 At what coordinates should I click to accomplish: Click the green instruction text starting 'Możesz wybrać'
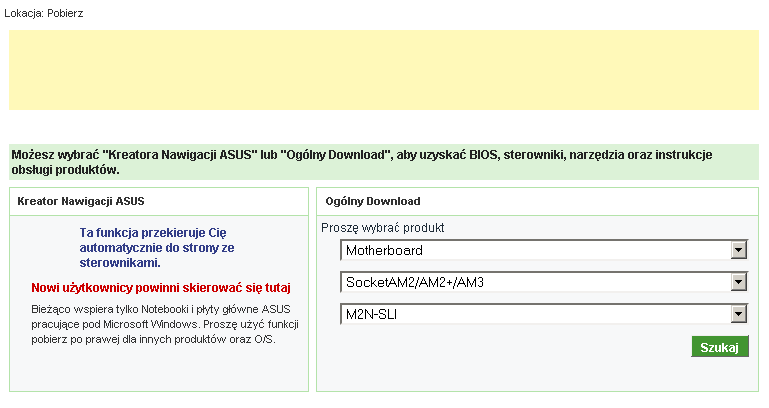(x=362, y=162)
